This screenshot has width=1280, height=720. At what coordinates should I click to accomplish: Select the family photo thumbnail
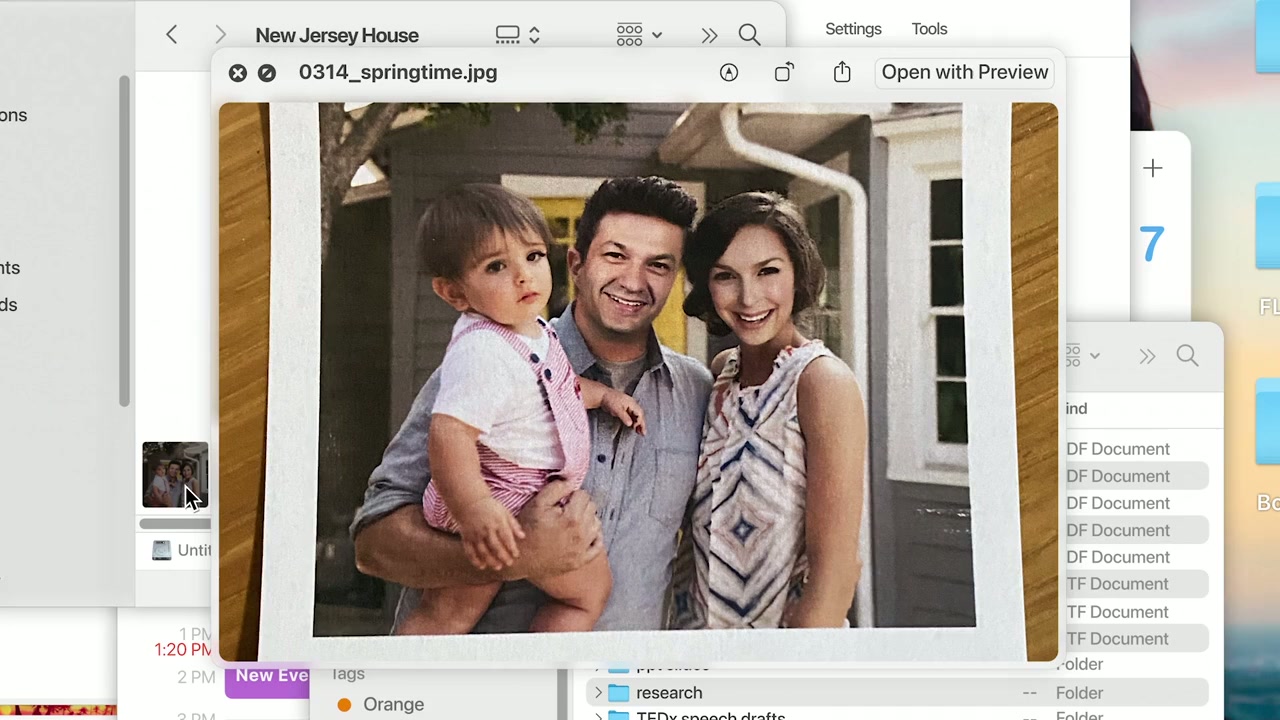(x=174, y=475)
